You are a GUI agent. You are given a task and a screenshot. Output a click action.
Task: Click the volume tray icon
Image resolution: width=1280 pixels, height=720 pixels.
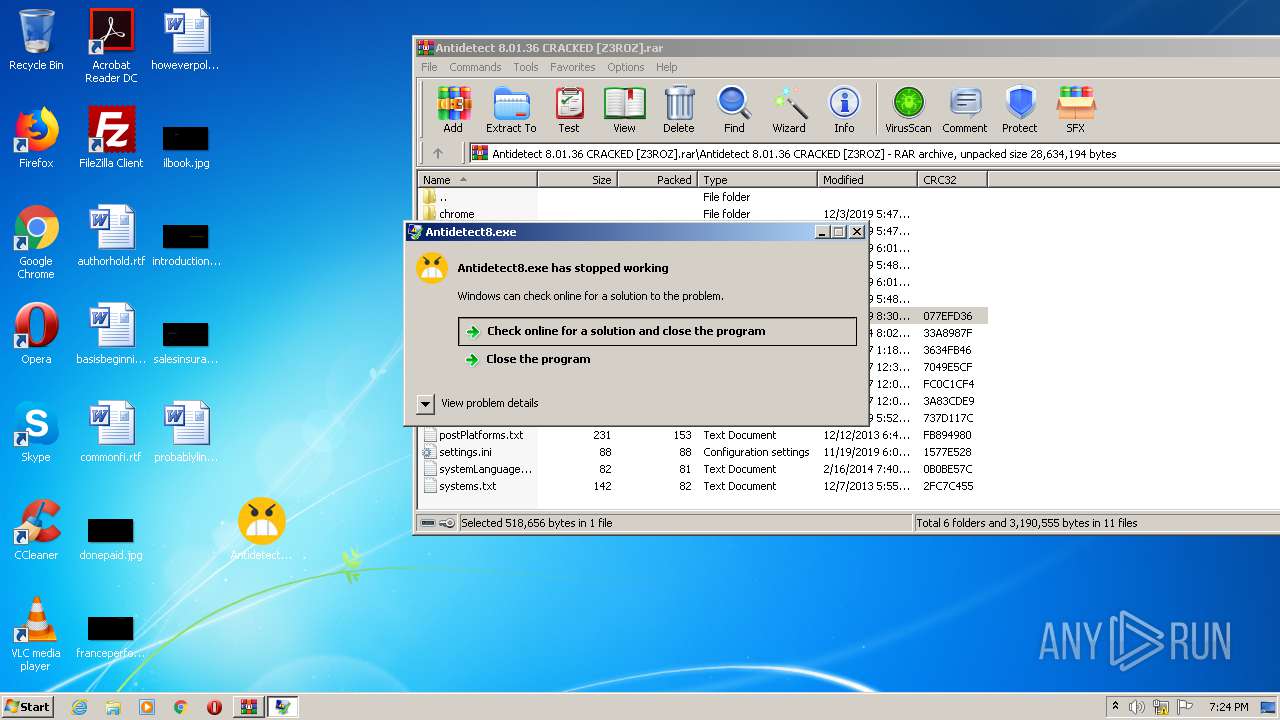(1137, 707)
